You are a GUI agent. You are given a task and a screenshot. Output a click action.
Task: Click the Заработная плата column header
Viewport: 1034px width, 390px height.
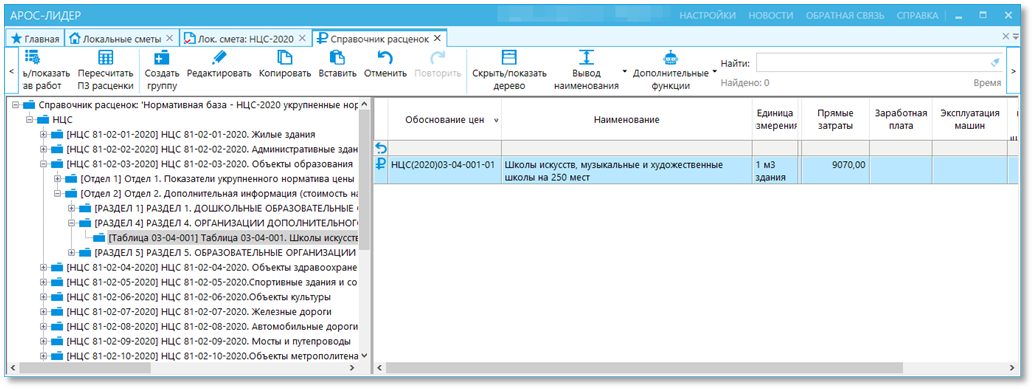901,119
